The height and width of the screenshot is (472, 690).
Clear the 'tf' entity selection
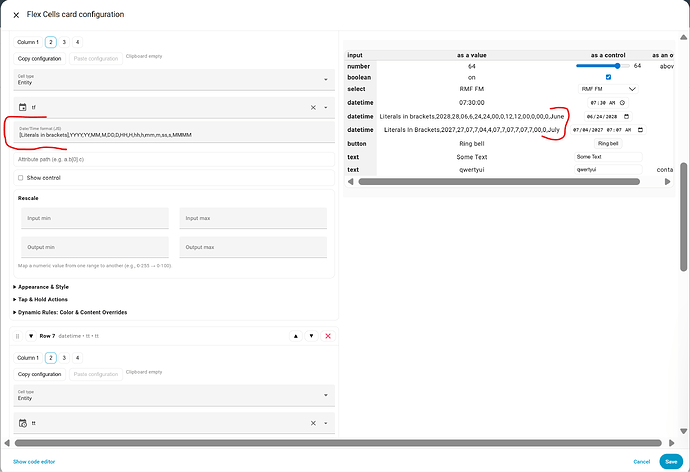313,107
